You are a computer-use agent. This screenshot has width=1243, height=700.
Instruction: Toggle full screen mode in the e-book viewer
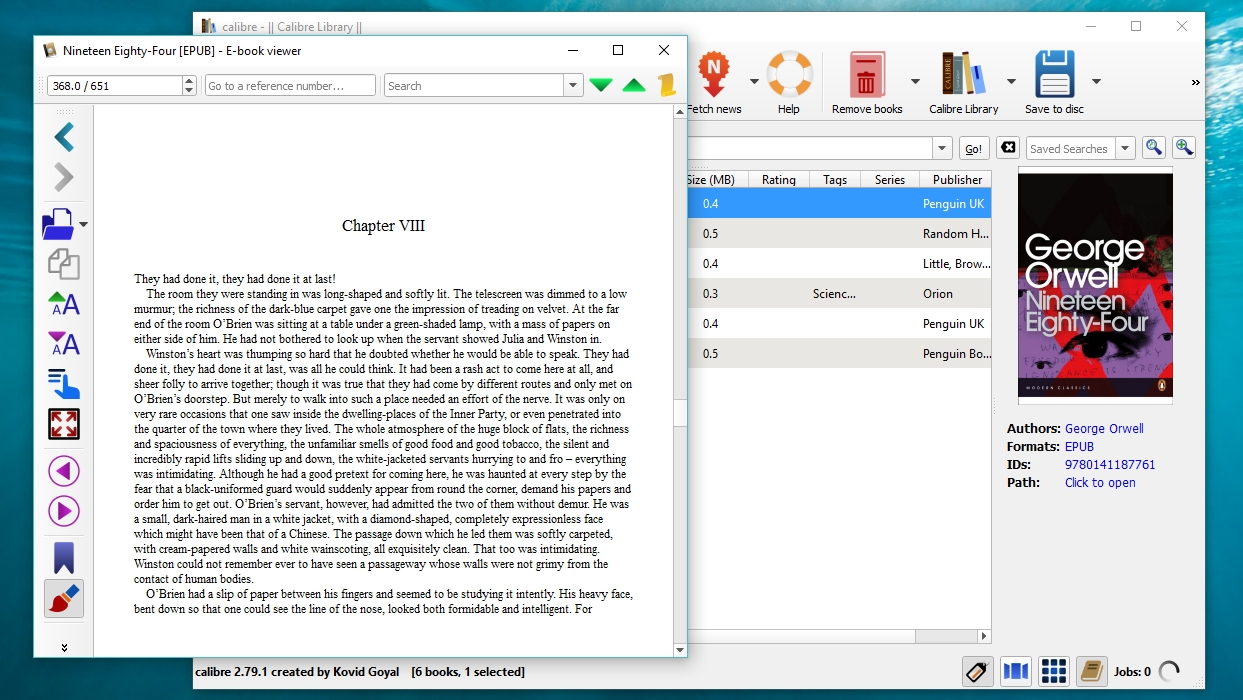tap(63, 424)
